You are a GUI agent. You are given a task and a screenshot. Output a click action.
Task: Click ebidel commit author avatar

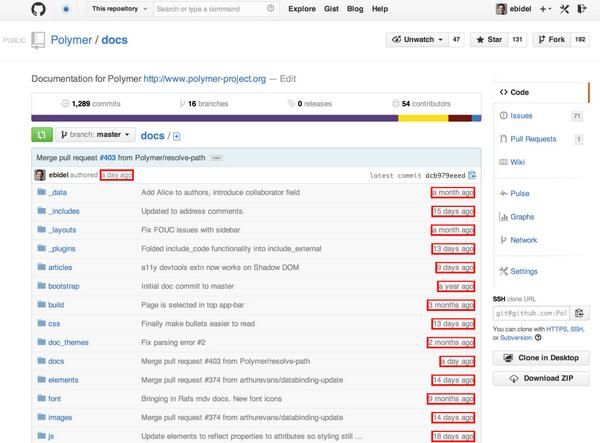40,175
